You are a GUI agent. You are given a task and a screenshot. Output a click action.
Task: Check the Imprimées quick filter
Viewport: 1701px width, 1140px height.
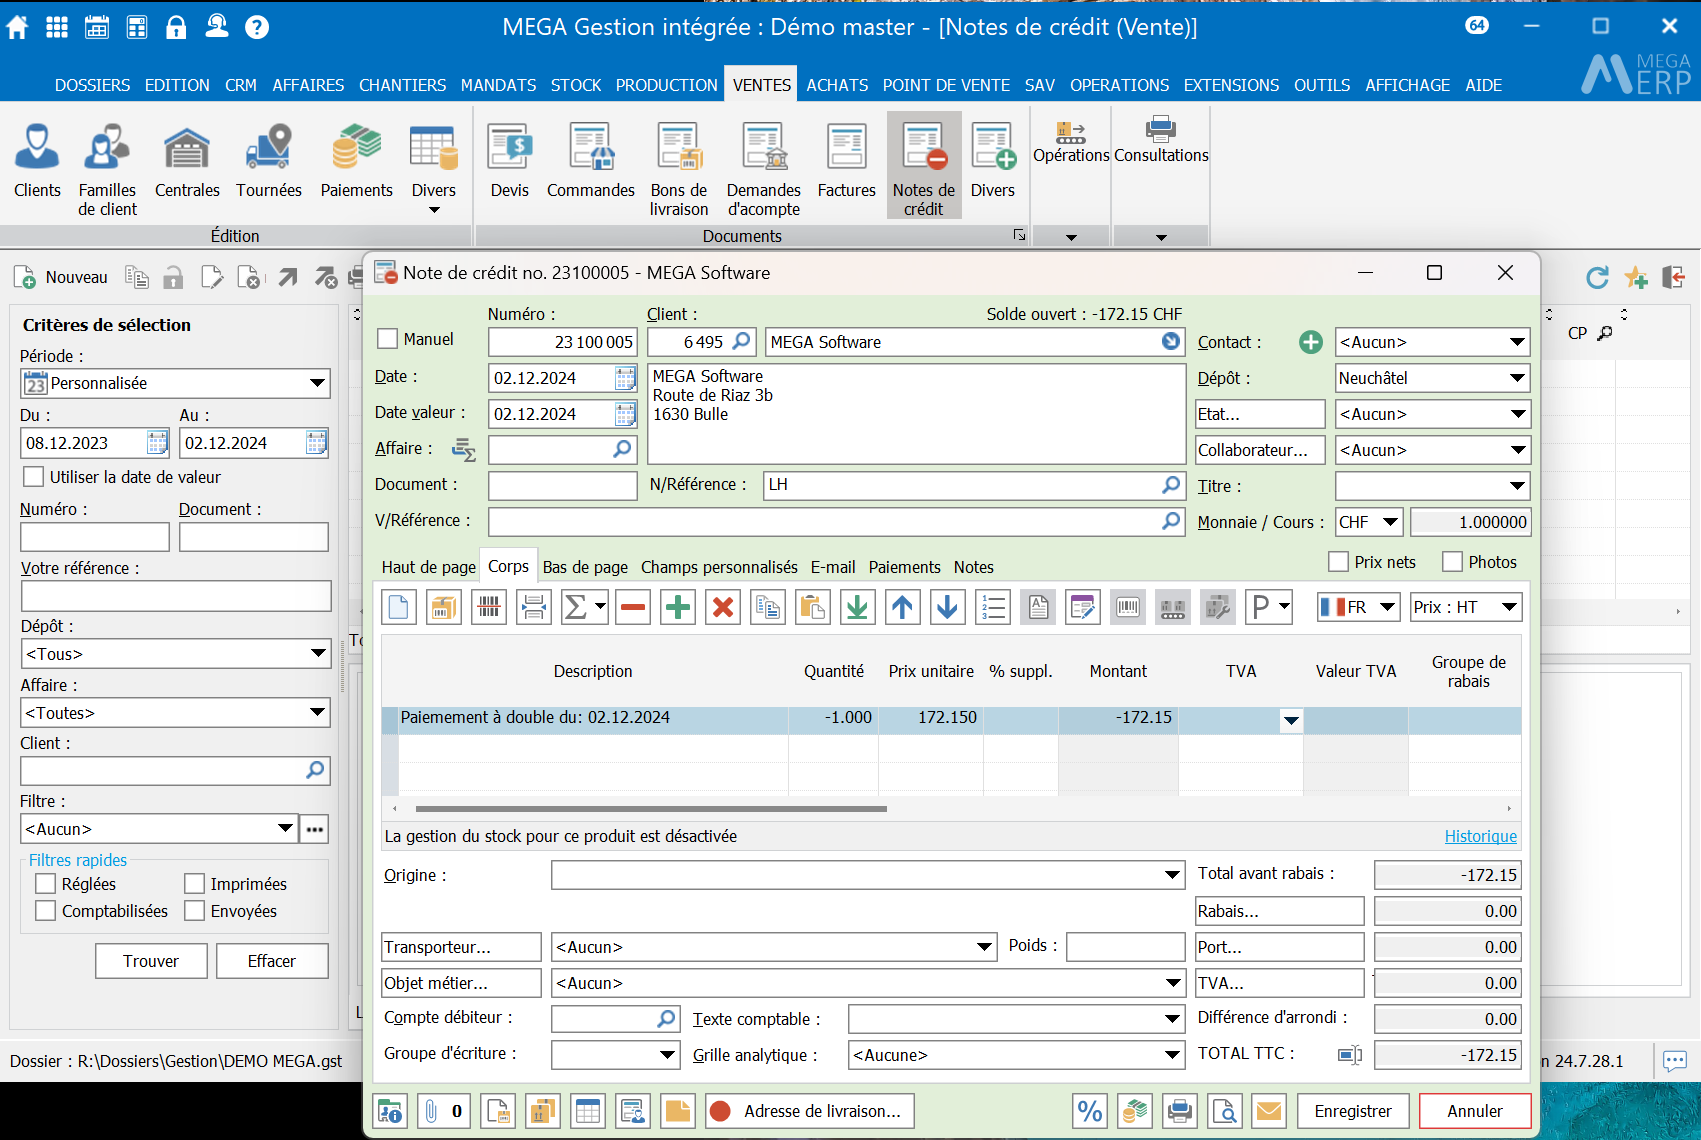(x=195, y=884)
